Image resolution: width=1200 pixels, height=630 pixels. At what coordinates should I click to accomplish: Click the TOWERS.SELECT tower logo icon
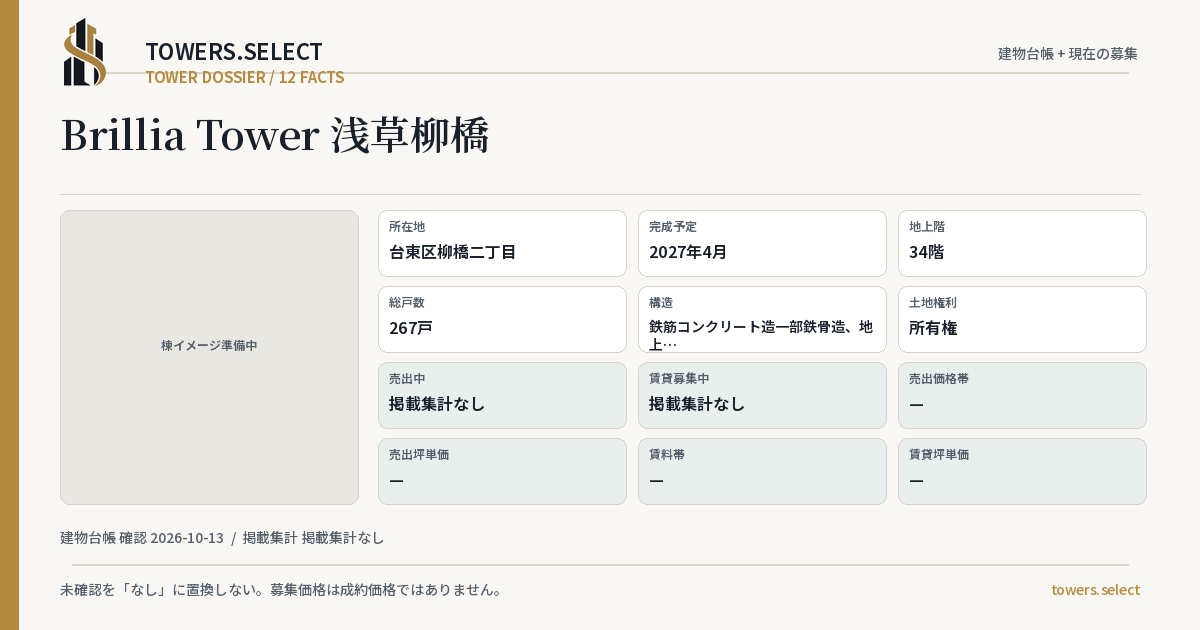(85, 52)
